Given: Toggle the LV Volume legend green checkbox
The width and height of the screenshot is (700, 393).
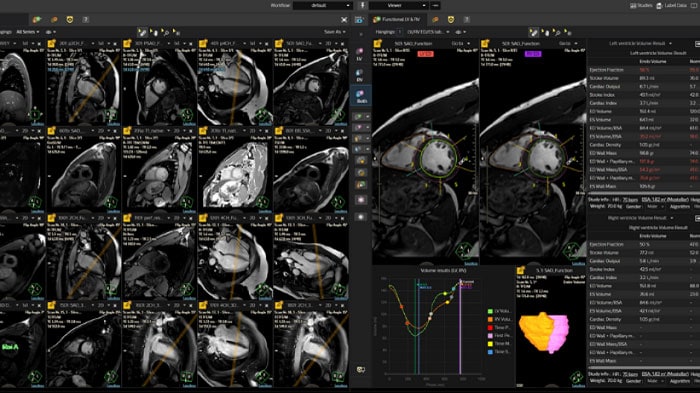Looking at the screenshot, I should click(490, 311).
